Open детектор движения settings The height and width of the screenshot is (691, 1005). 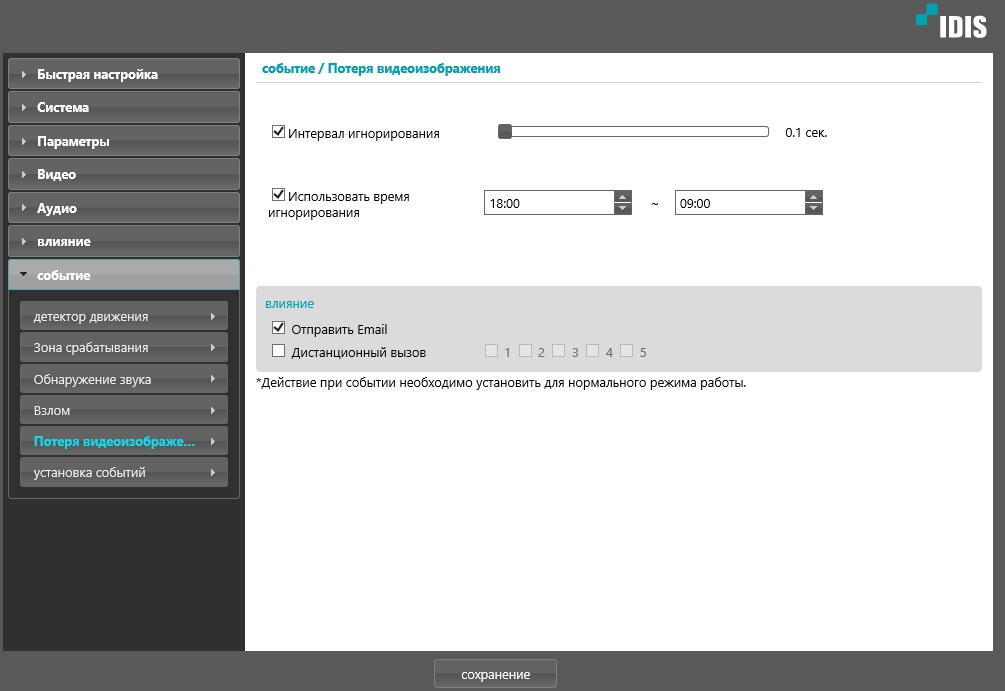[124, 316]
